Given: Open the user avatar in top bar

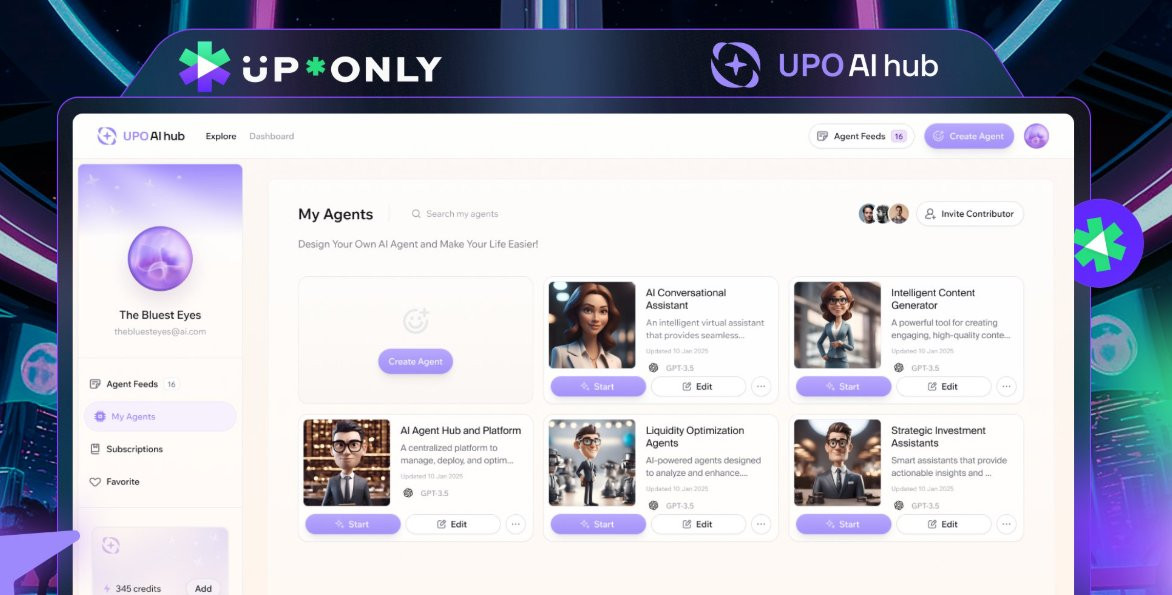Looking at the screenshot, I should click(x=1036, y=136).
